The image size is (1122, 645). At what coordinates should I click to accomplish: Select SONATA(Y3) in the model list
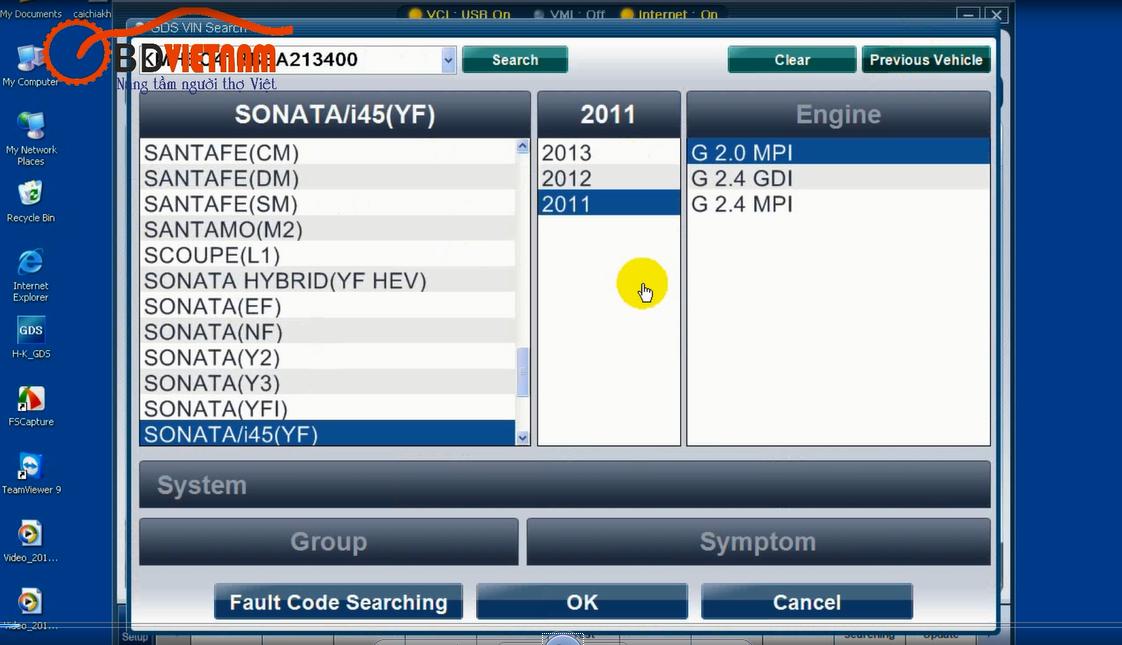tap(328, 383)
